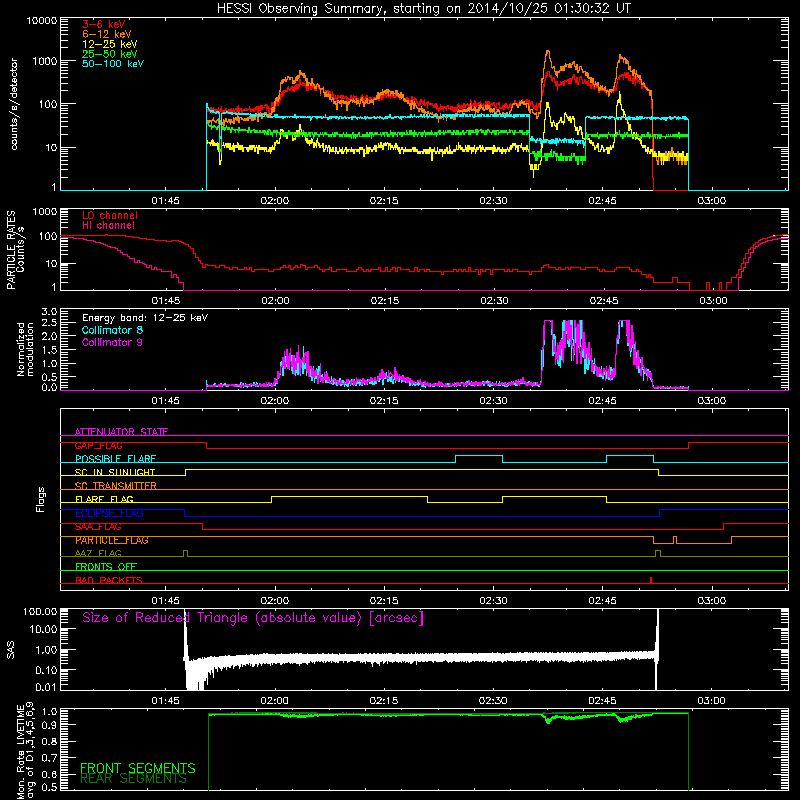
Task: Click the FRONTS_OFF flag label
Action: [106, 567]
